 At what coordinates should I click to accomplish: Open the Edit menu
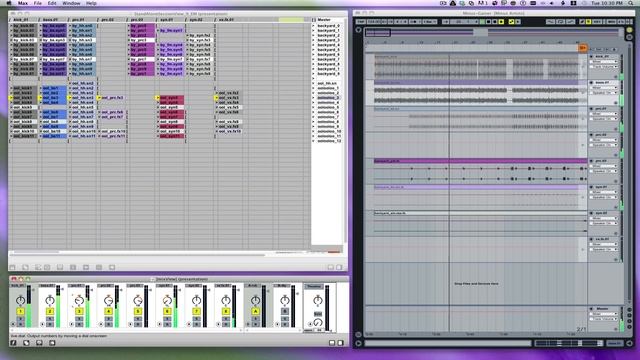pyautogui.click(x=52, y=3)
